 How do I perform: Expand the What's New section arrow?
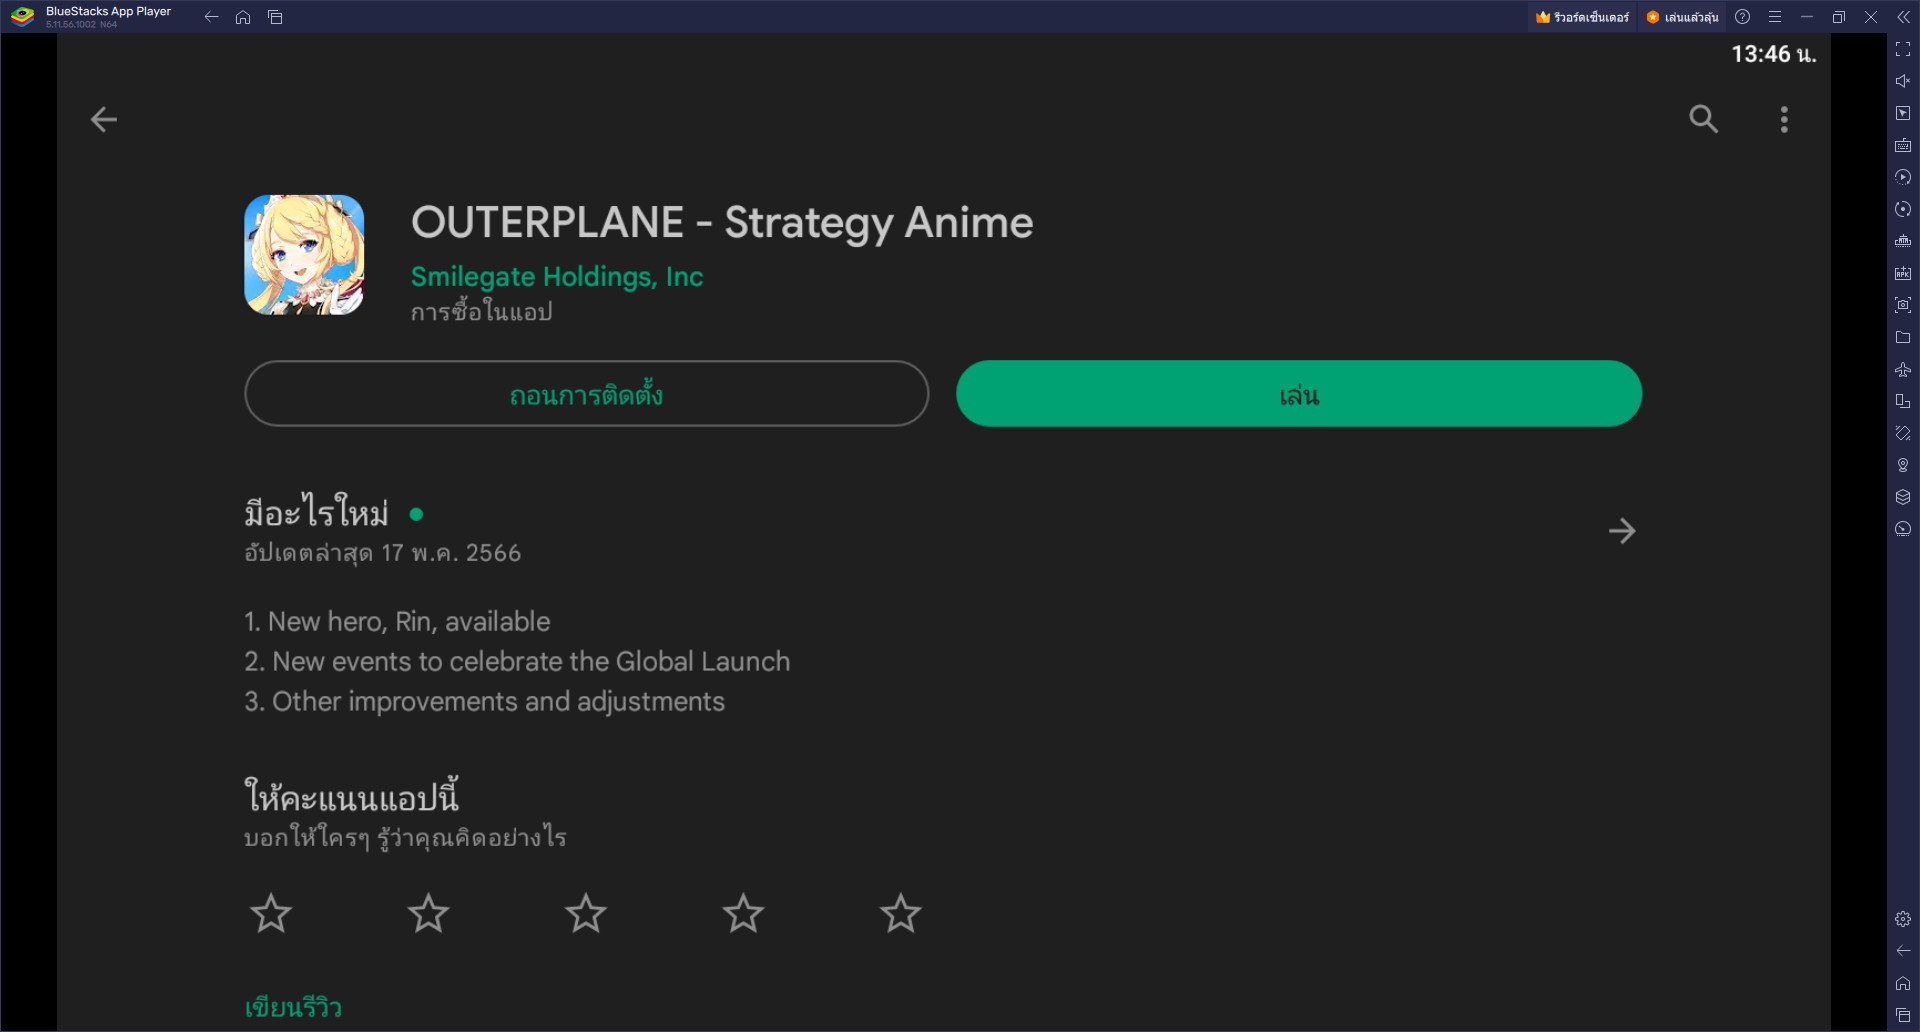pos(1622,531)
